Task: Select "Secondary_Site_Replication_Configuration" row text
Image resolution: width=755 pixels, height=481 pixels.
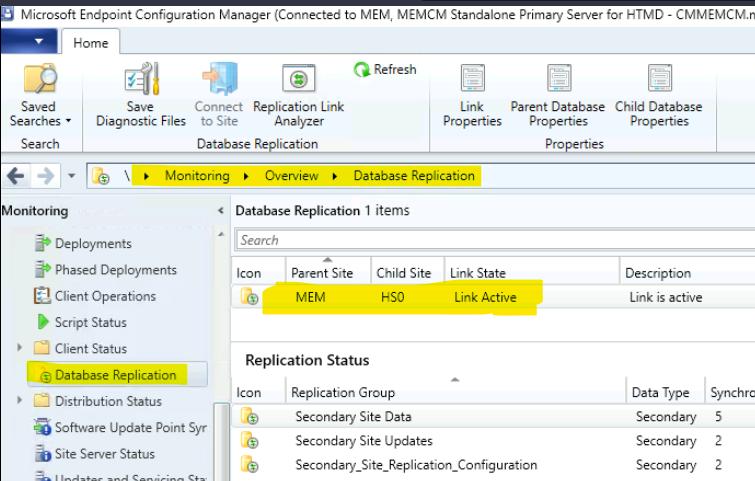Action: [416, 465]
